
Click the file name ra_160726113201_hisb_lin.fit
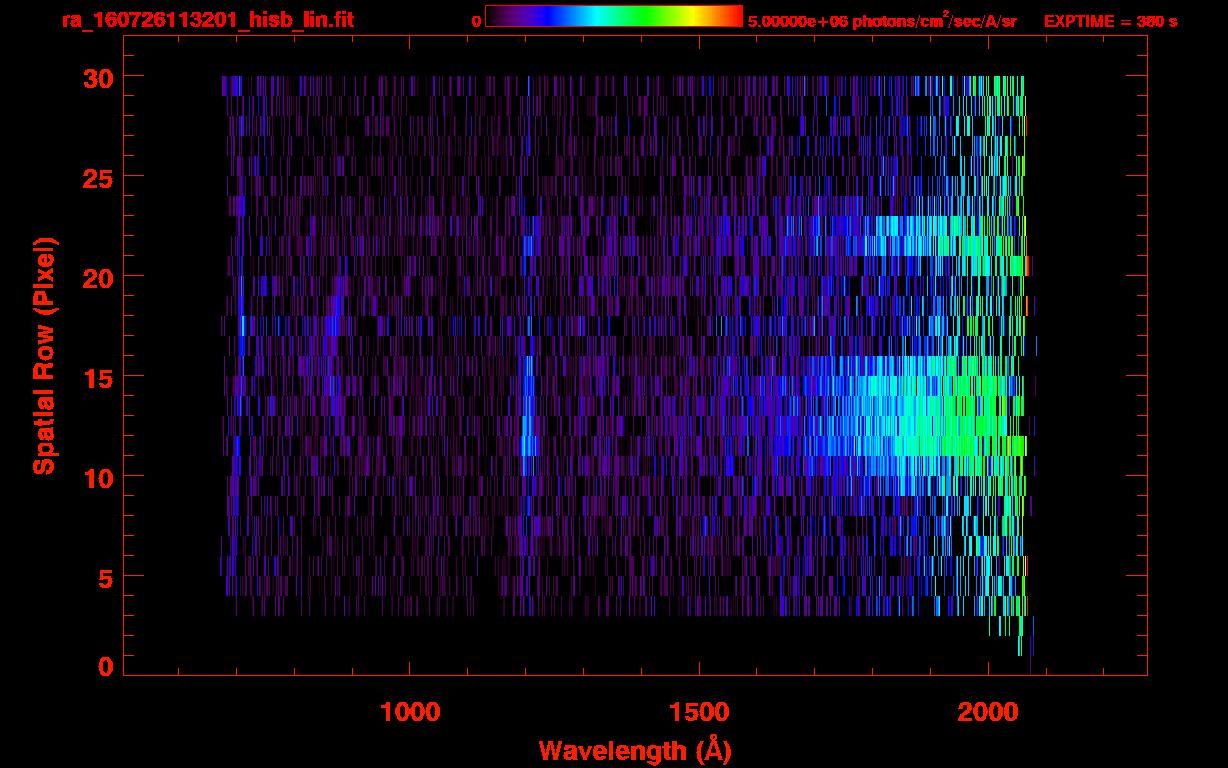click(207, 20)
